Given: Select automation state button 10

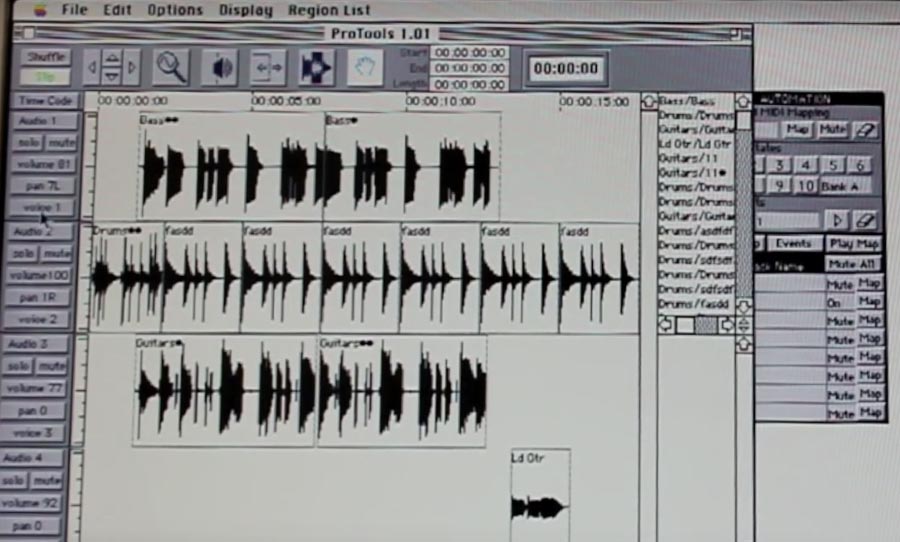Looking at the screenshot, I should [805, 185].
